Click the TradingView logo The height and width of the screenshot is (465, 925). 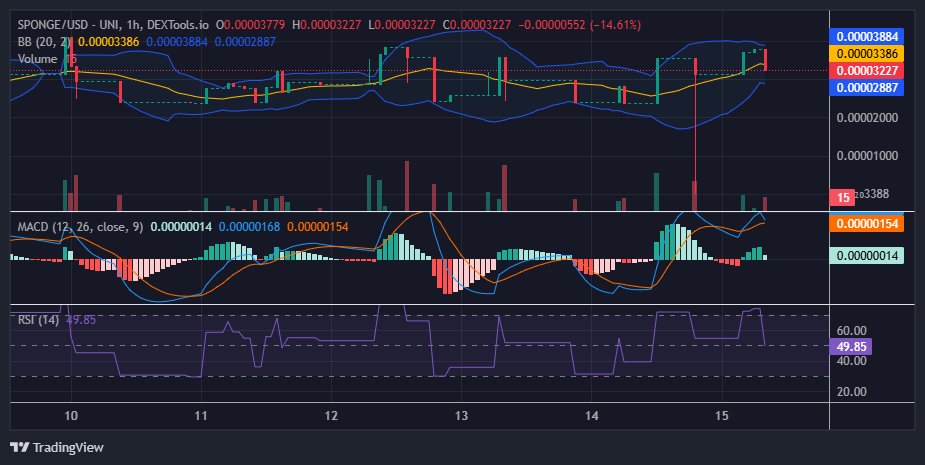point(57,447)
